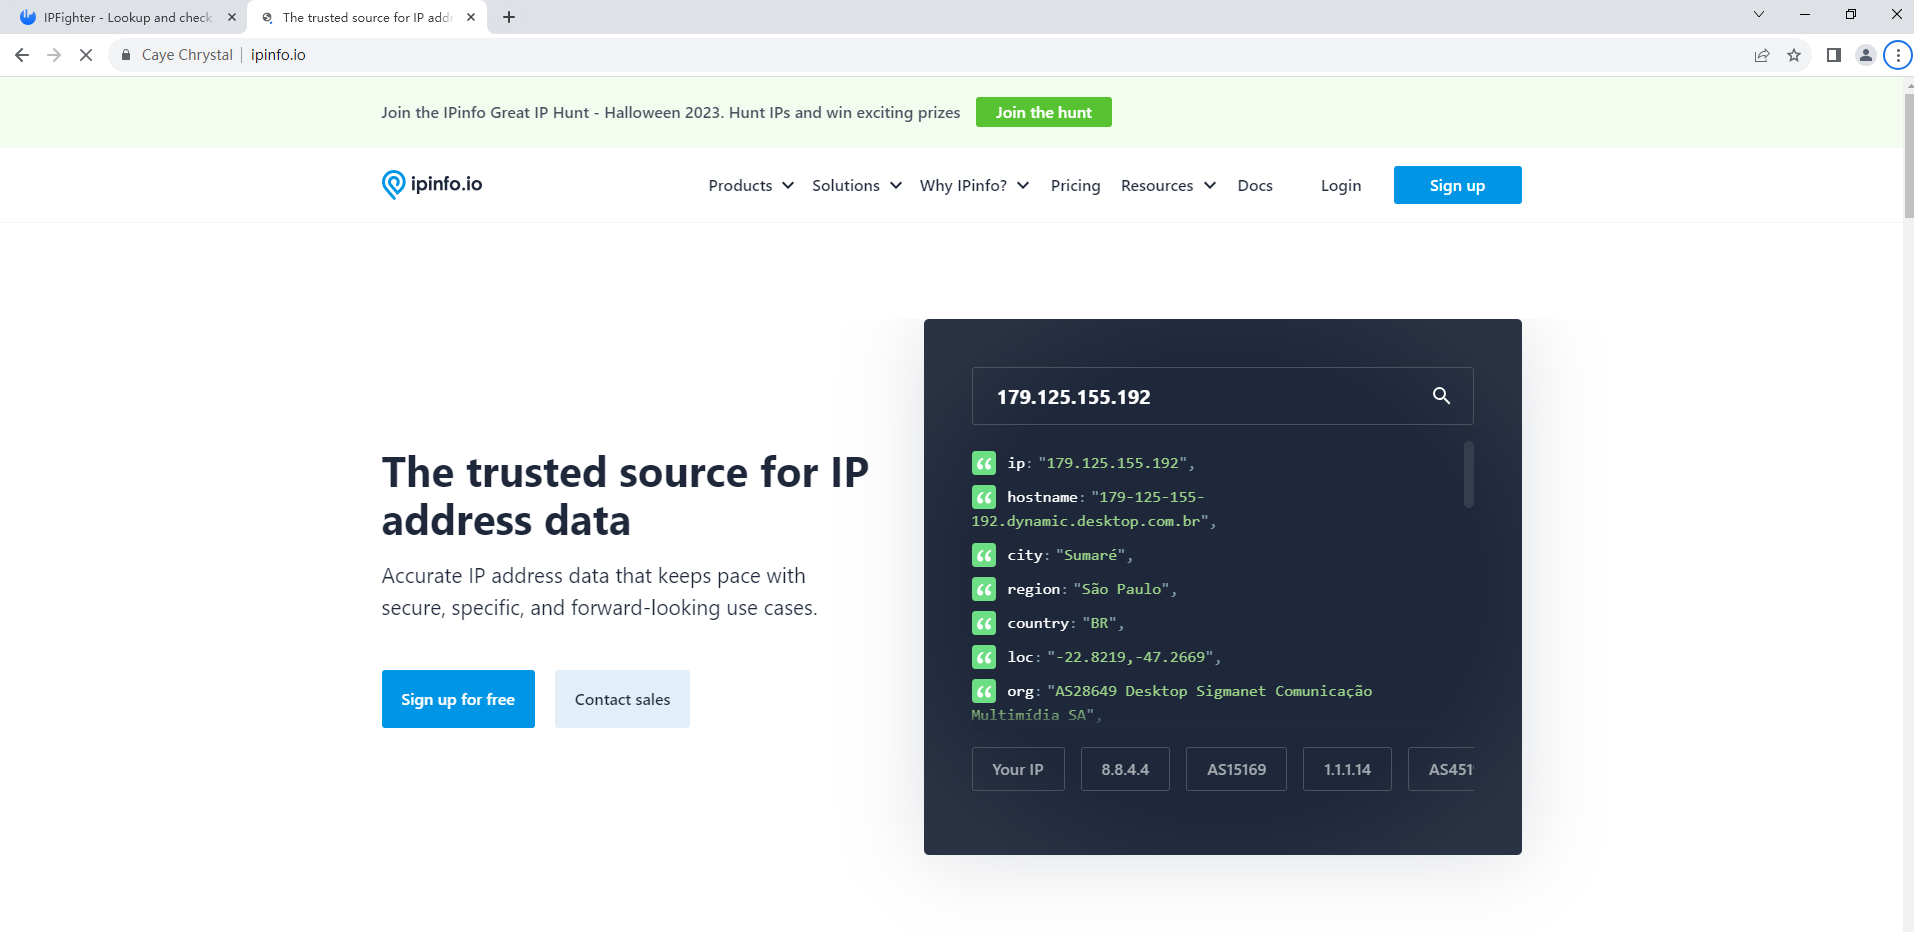Copy the city field quote icon
Image resolution: width=1914 pixels, height=932 pixels.
click(x=984, y=555)
